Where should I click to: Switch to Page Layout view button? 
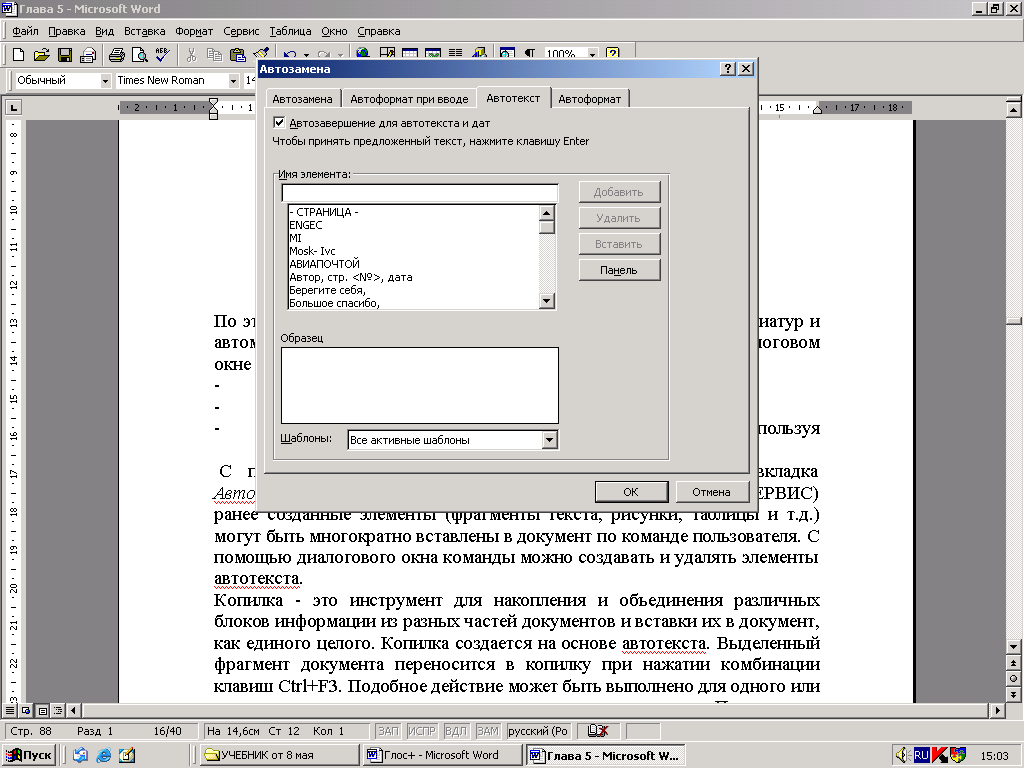click(42, 710)
